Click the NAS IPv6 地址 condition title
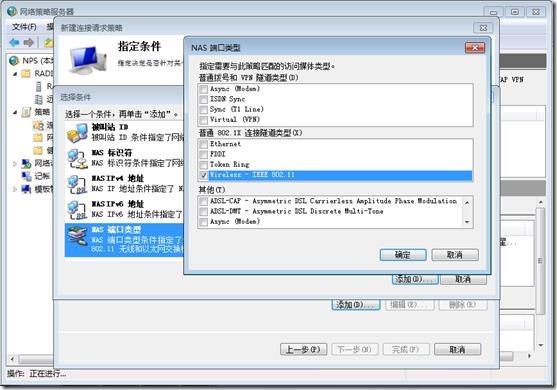 pos(118,204)
